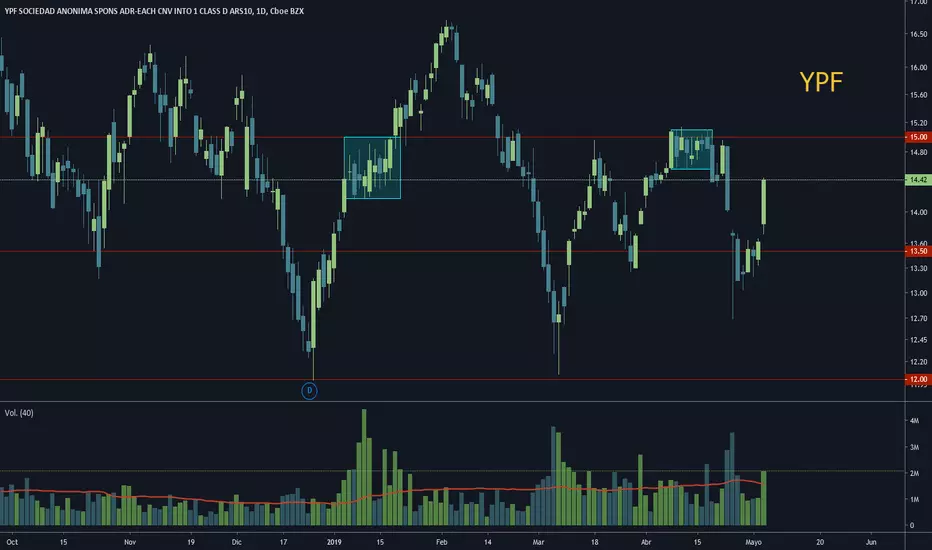Viewport: 932px width, 550px height.
Task: Click the Abr label on time axis
Action: (646, 542)
